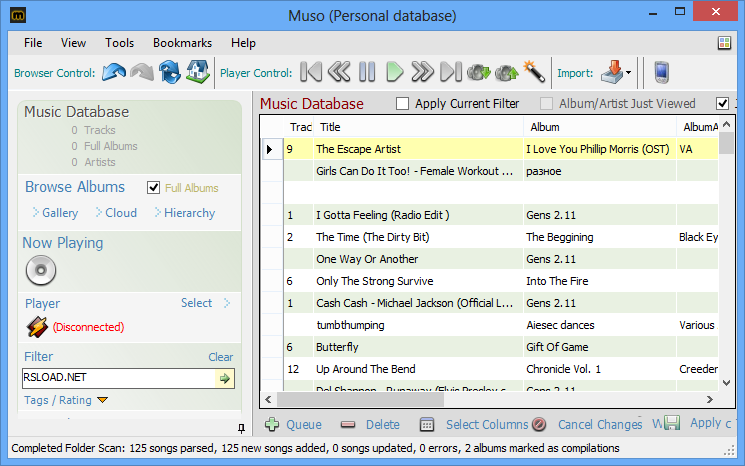Open the File menu
This screenshot has height=466, width=745.
[33, 43]
